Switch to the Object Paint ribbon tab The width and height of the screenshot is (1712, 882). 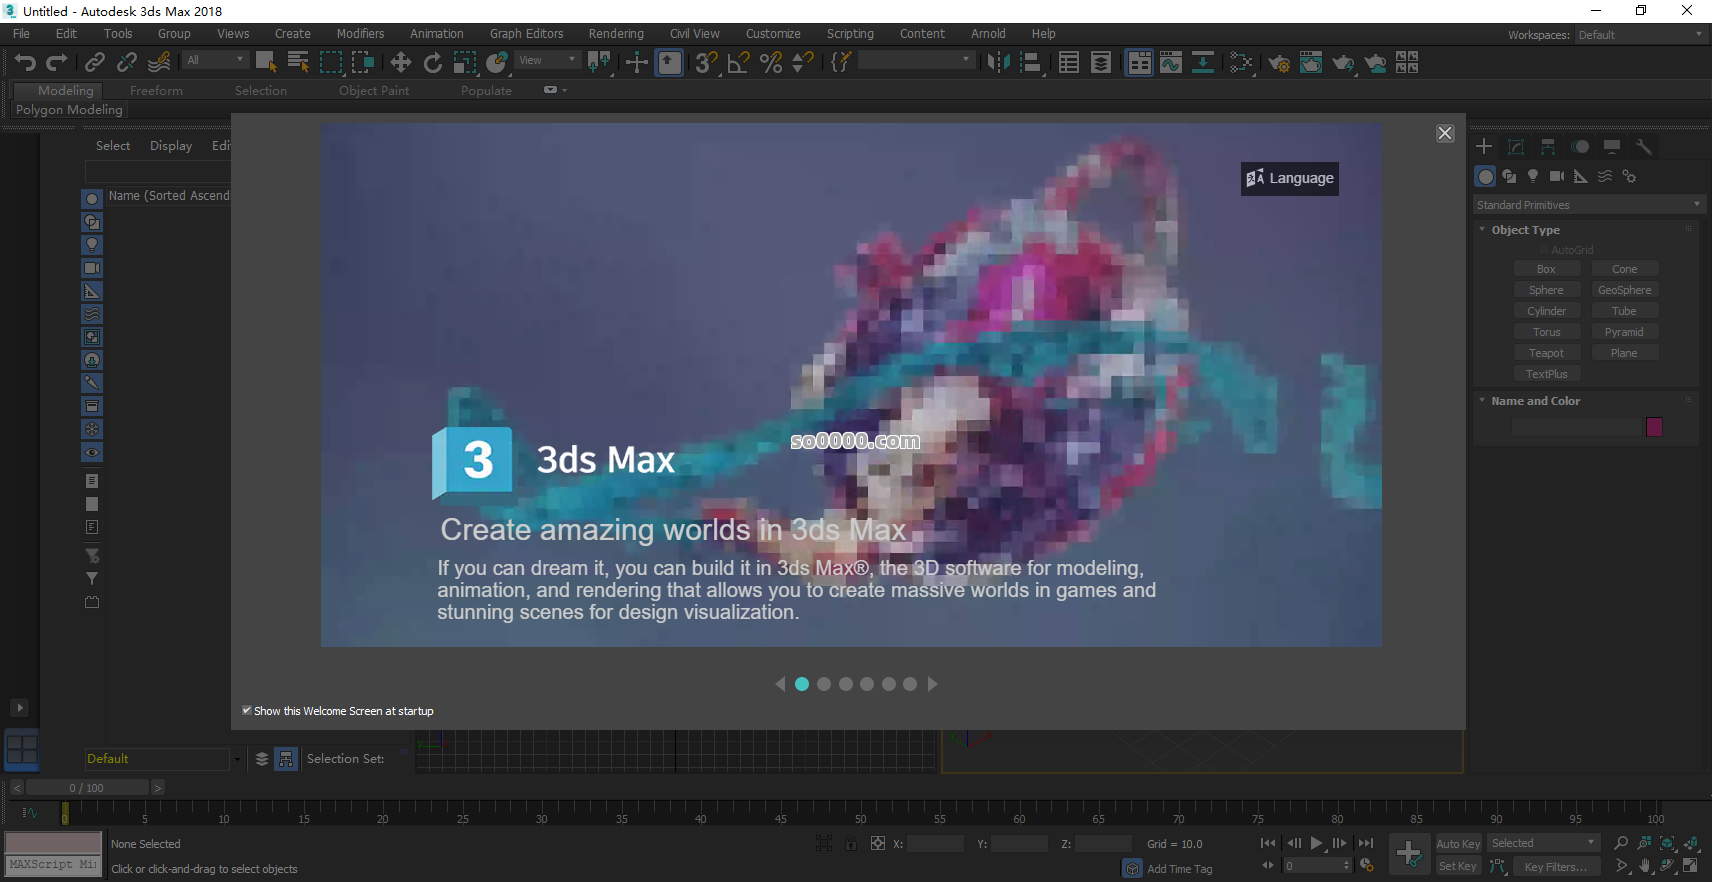pyautogui.click(x=374, y=91)
